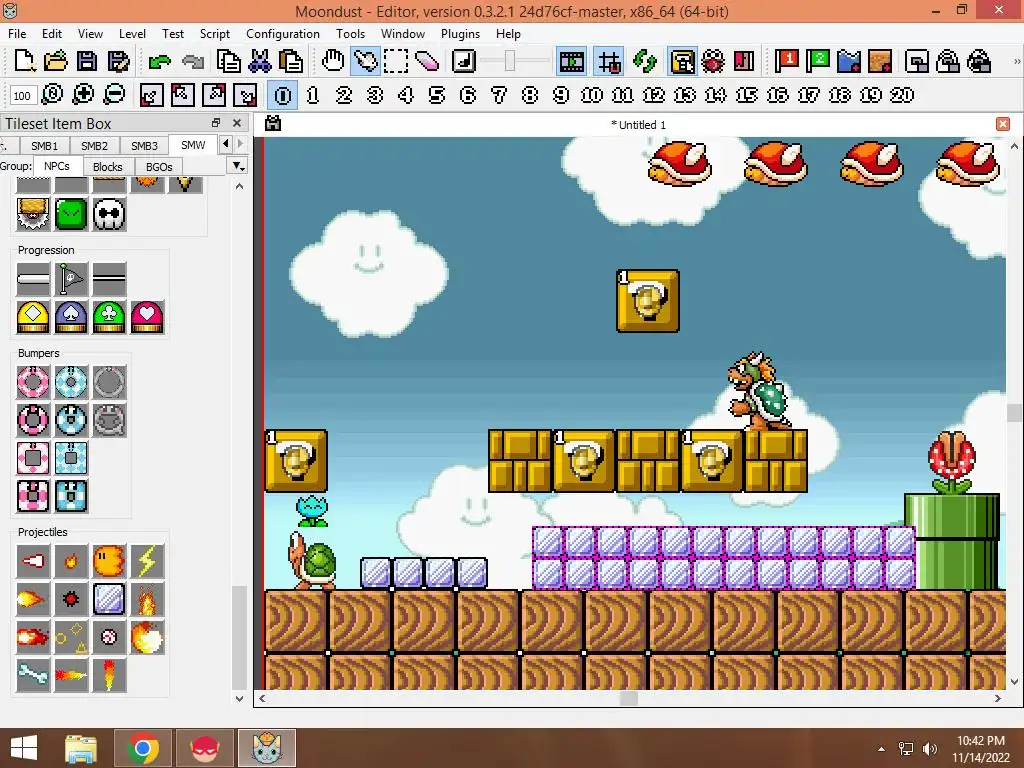Select section 0 button

(x=283, y=95)
